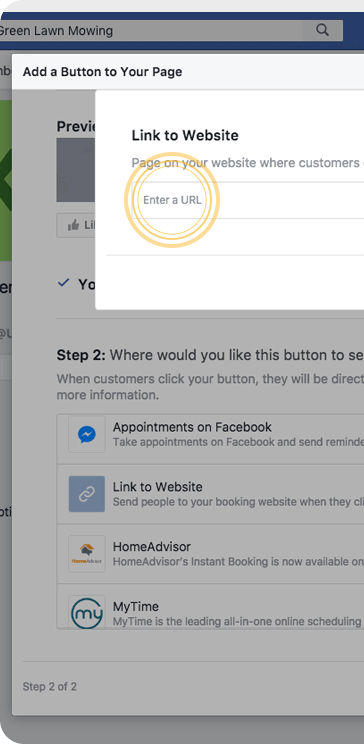This screenshot has height=744, width=364.
Task: Click the Step 2 question heading
Action: [x=210, y=355]
